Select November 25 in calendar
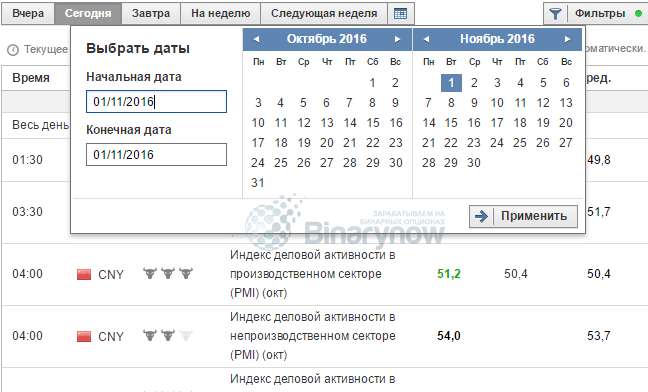This screenshot has height=392, width=648. 520,143
